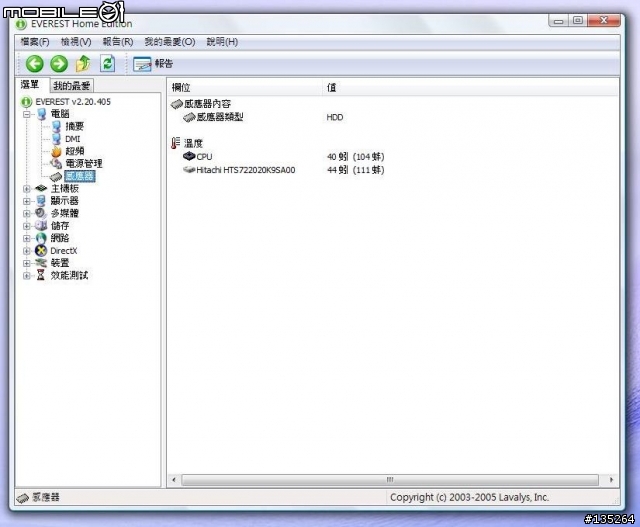Expand the 儲存 tree node
This screenshot has width=640, height=527.
pyautogui.click(x=27, y=226)
